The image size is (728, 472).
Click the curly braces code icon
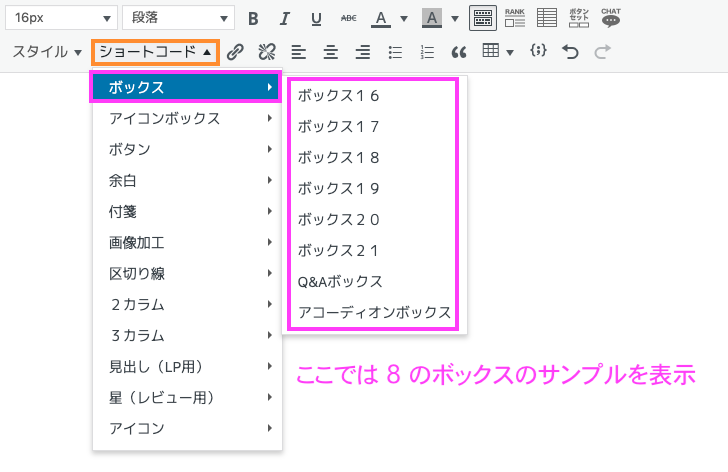[538, 51]
